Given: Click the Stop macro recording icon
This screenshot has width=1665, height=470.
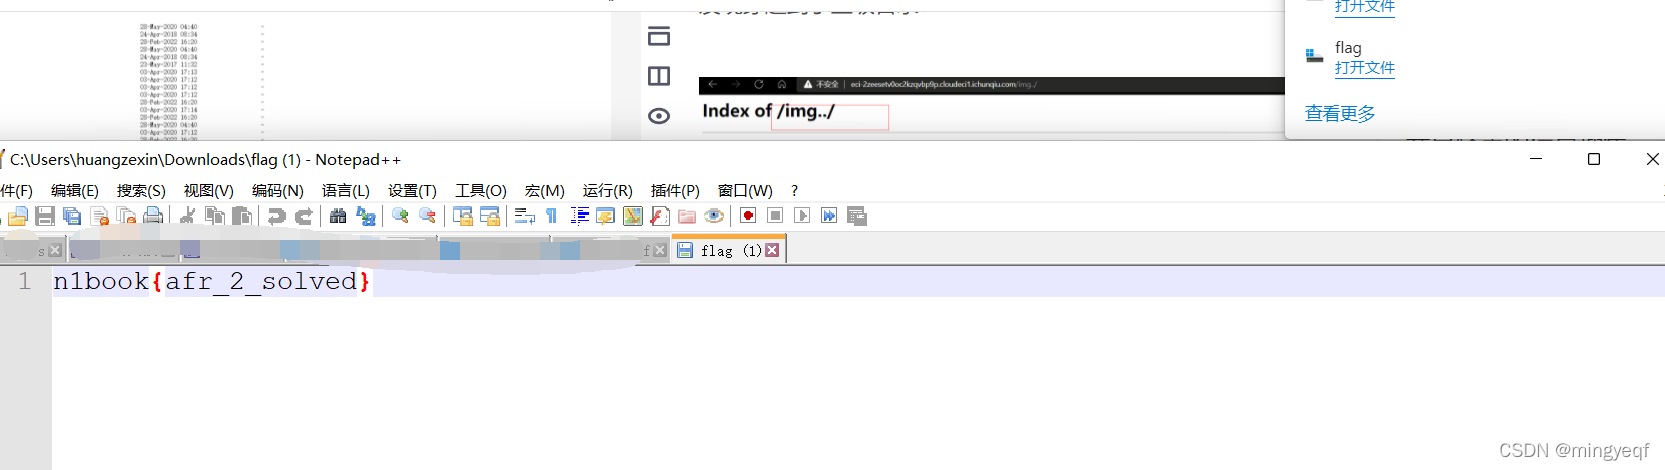Looking at the screenshot, I should 775,216.
